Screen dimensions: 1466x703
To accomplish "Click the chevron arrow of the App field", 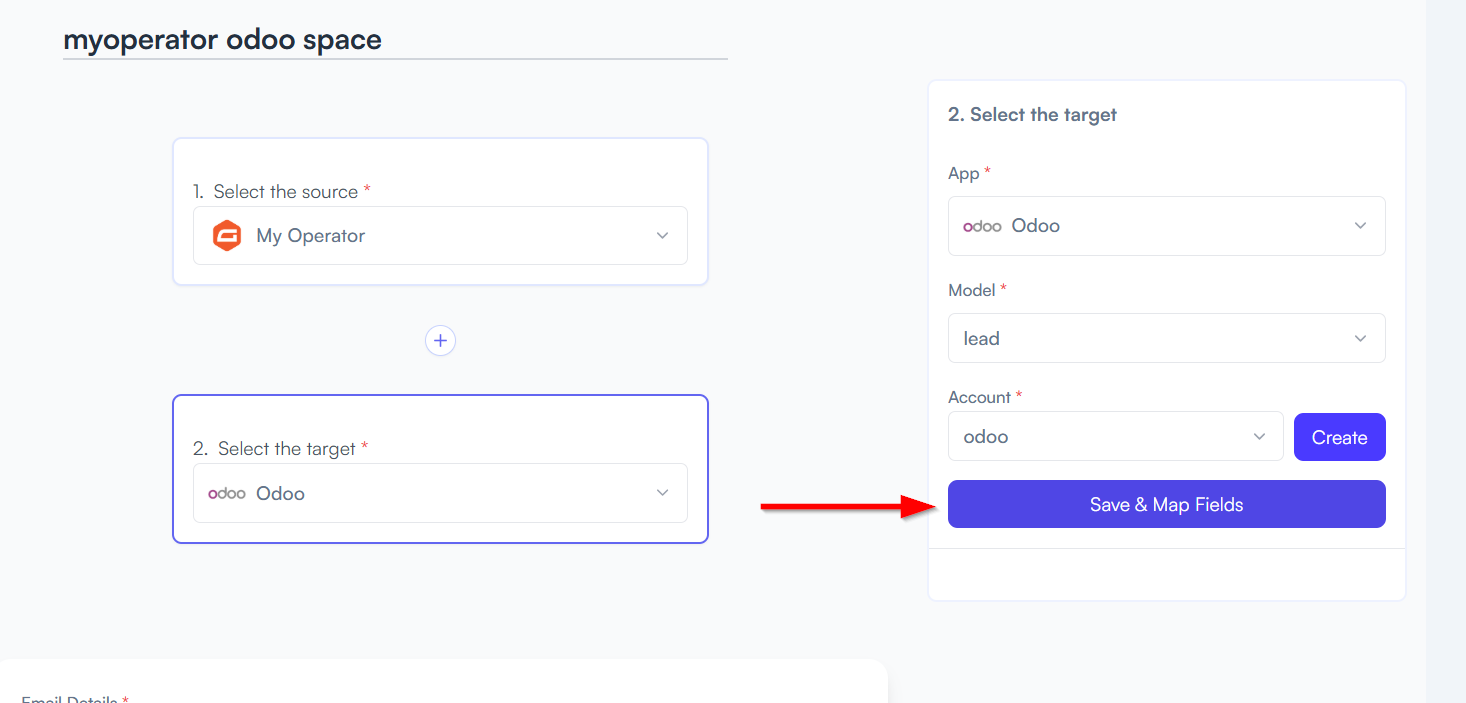I will click(1360, 226).
